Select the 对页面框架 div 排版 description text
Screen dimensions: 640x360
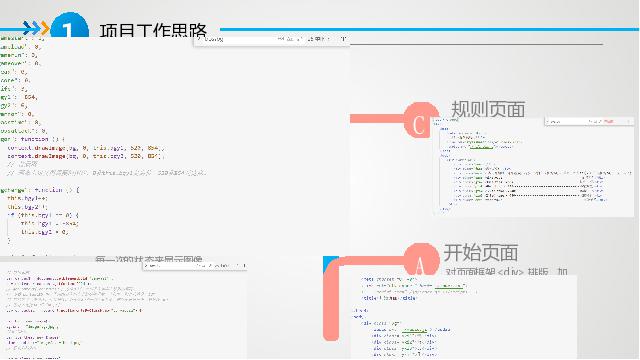click(x=506, y=272)
